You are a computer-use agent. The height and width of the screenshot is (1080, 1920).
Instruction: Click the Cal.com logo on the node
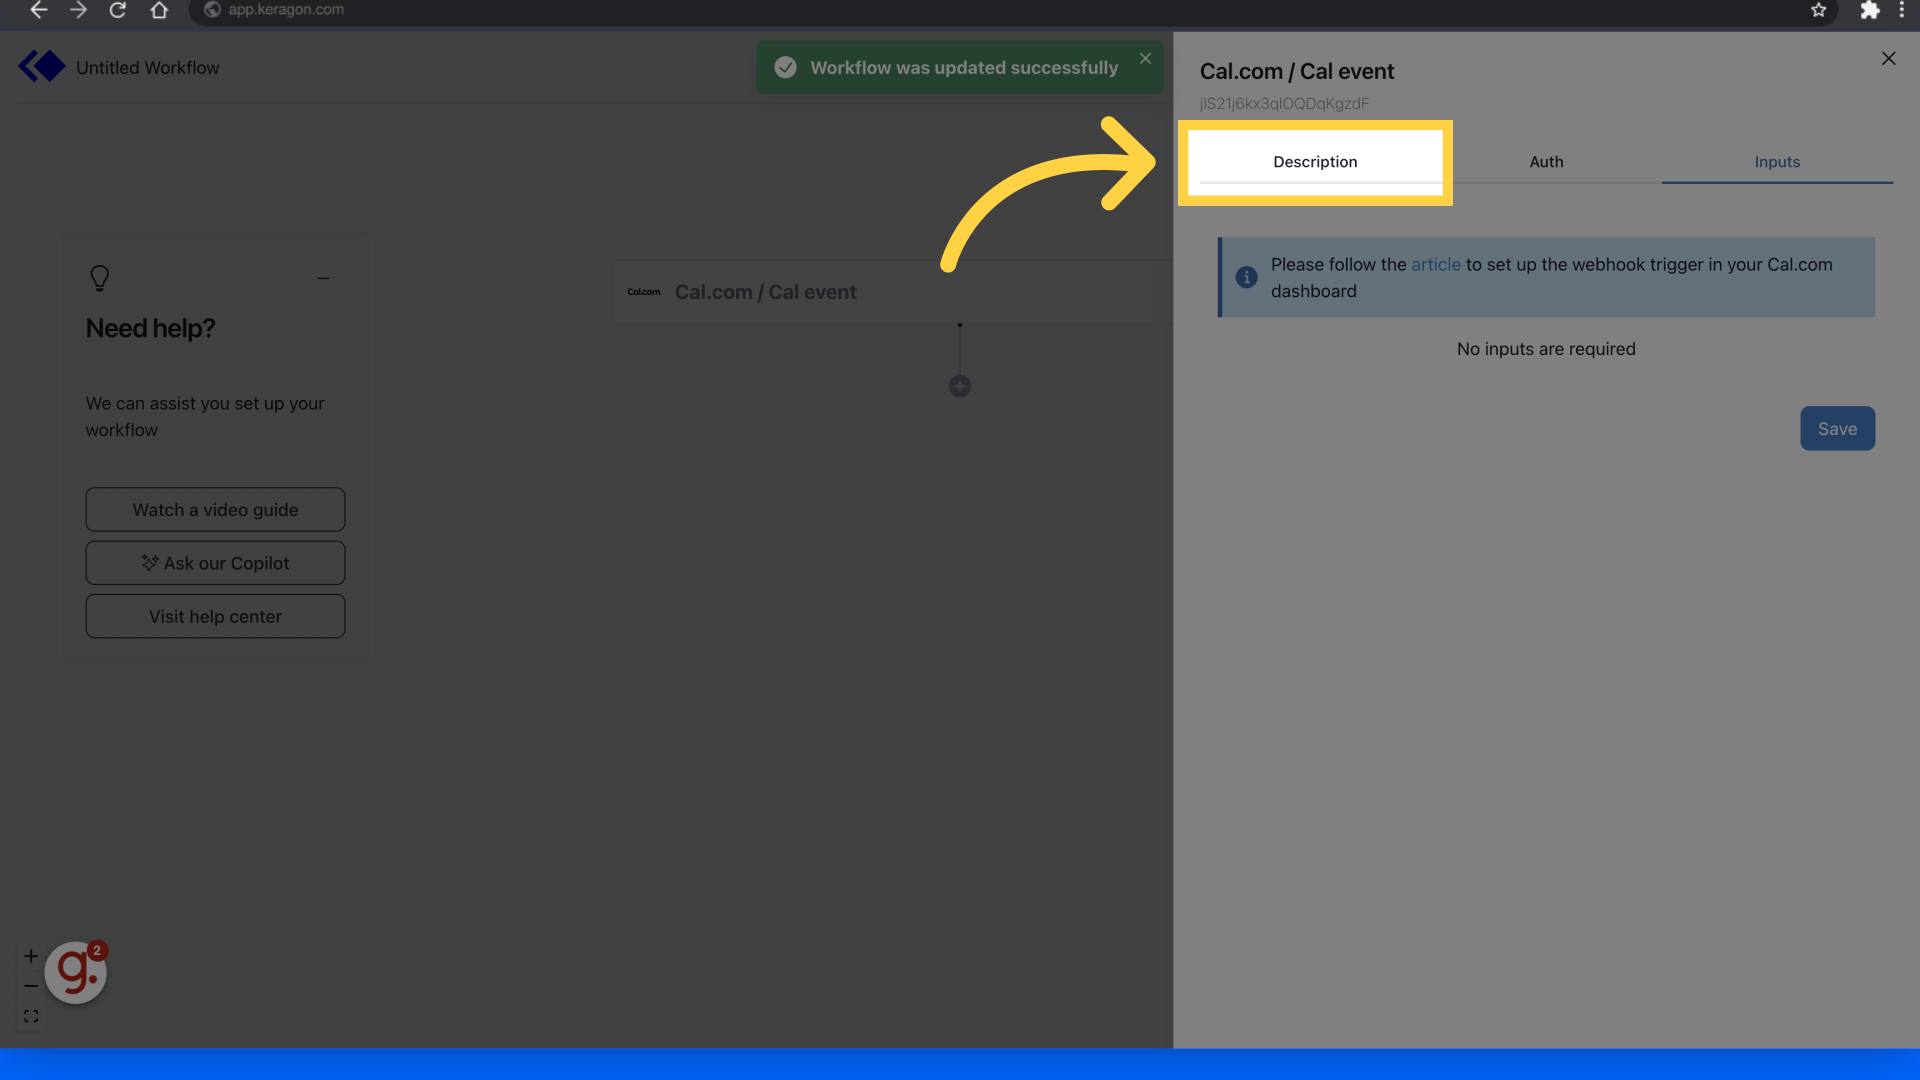click(644, 292)
